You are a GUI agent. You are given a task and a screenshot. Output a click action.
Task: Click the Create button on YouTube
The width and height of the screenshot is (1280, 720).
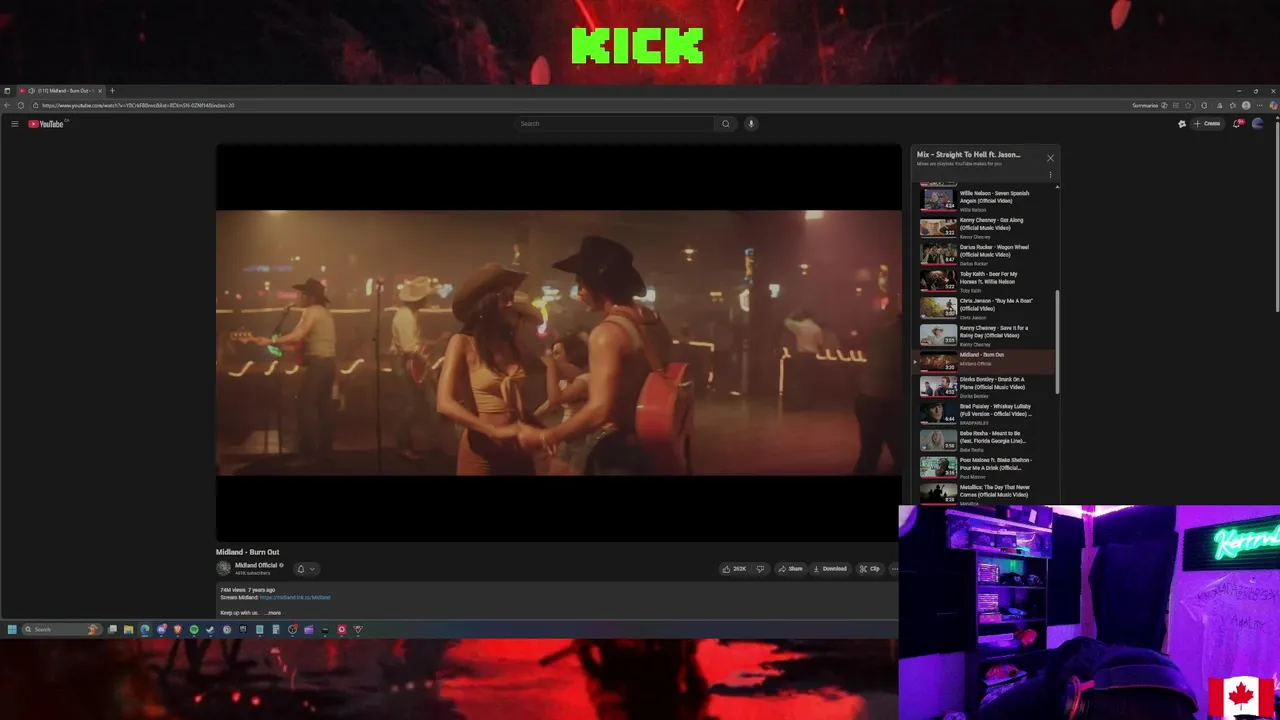(1207, 124)
